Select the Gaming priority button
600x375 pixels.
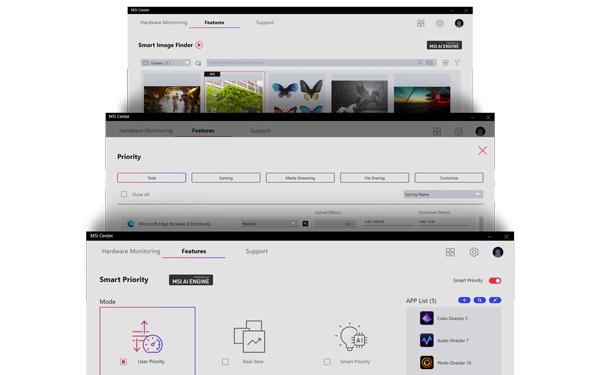[x=226, y=178]
